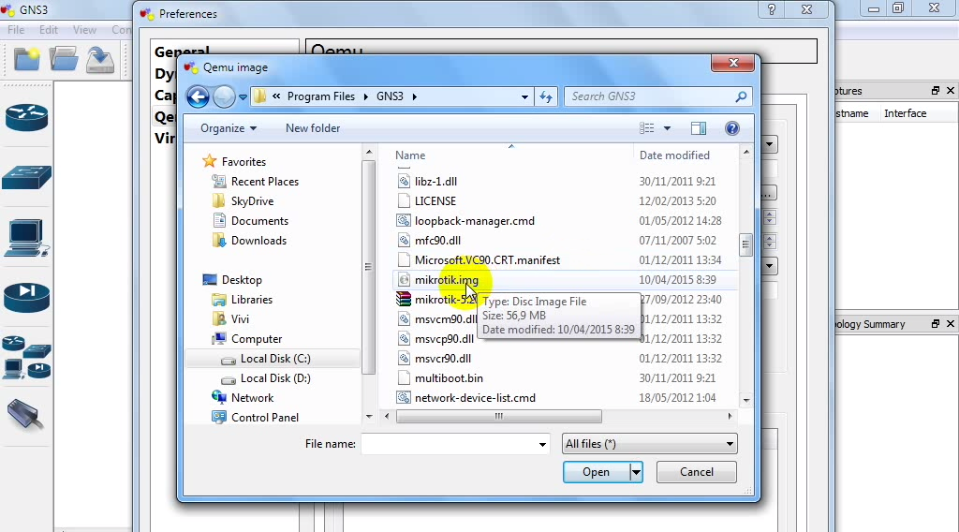Select the LICENSE file
The width and height of the screenshot is (959, 532).
point(435,201)
